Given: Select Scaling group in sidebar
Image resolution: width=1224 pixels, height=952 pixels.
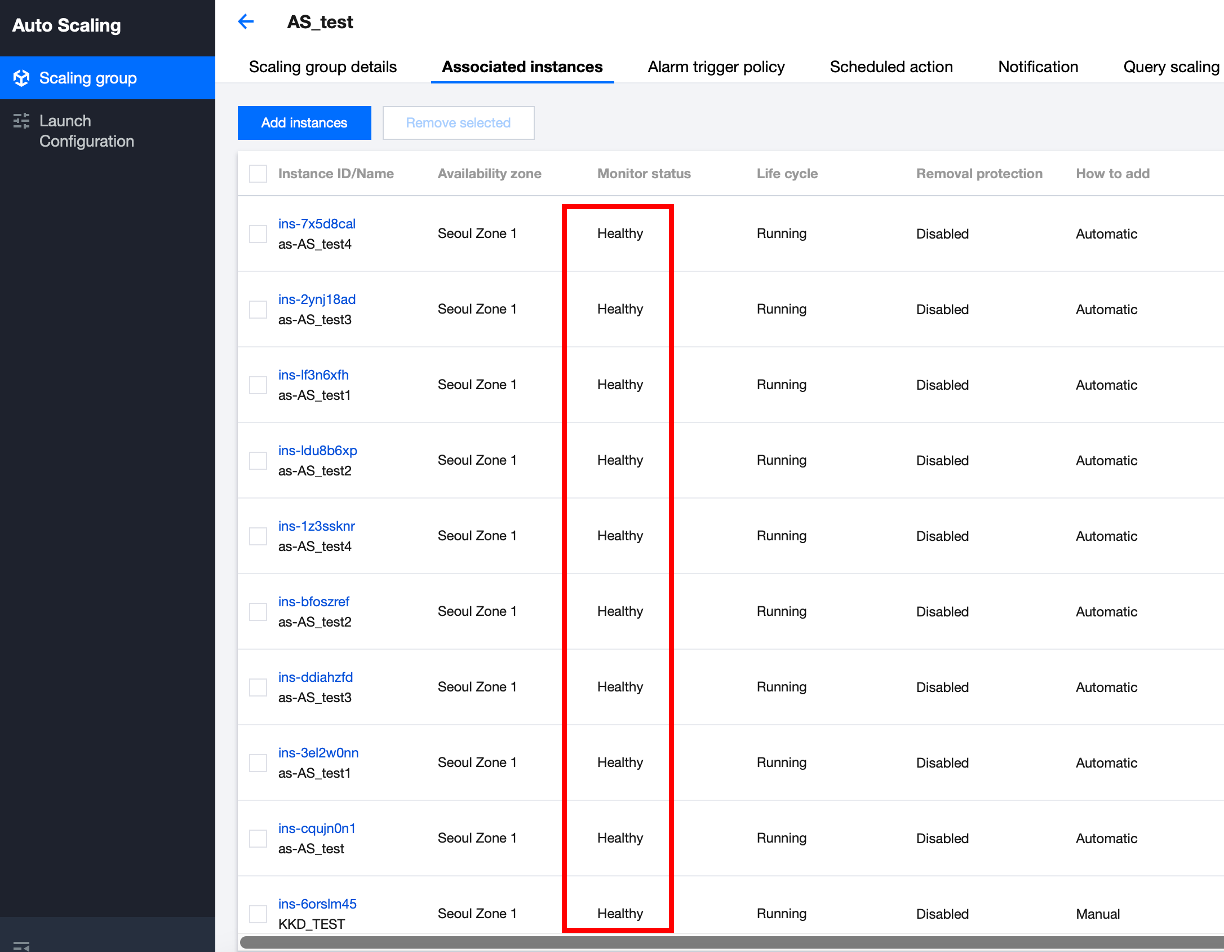Looking at the screenshot, I should [x=107, y=78].
